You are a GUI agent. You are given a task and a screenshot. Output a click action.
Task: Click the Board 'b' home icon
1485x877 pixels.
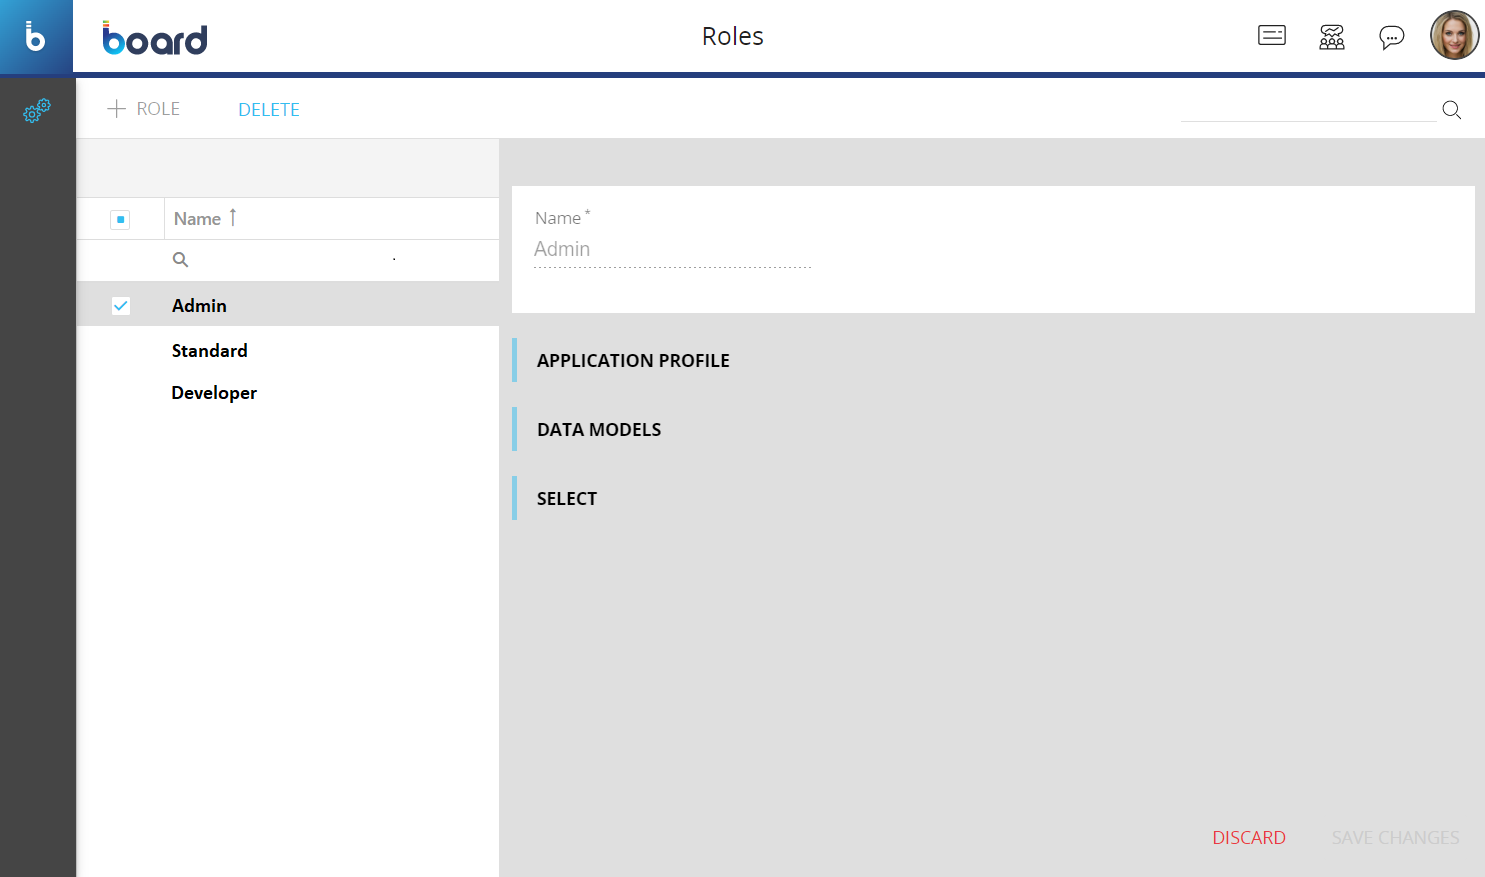pos(36,37)
